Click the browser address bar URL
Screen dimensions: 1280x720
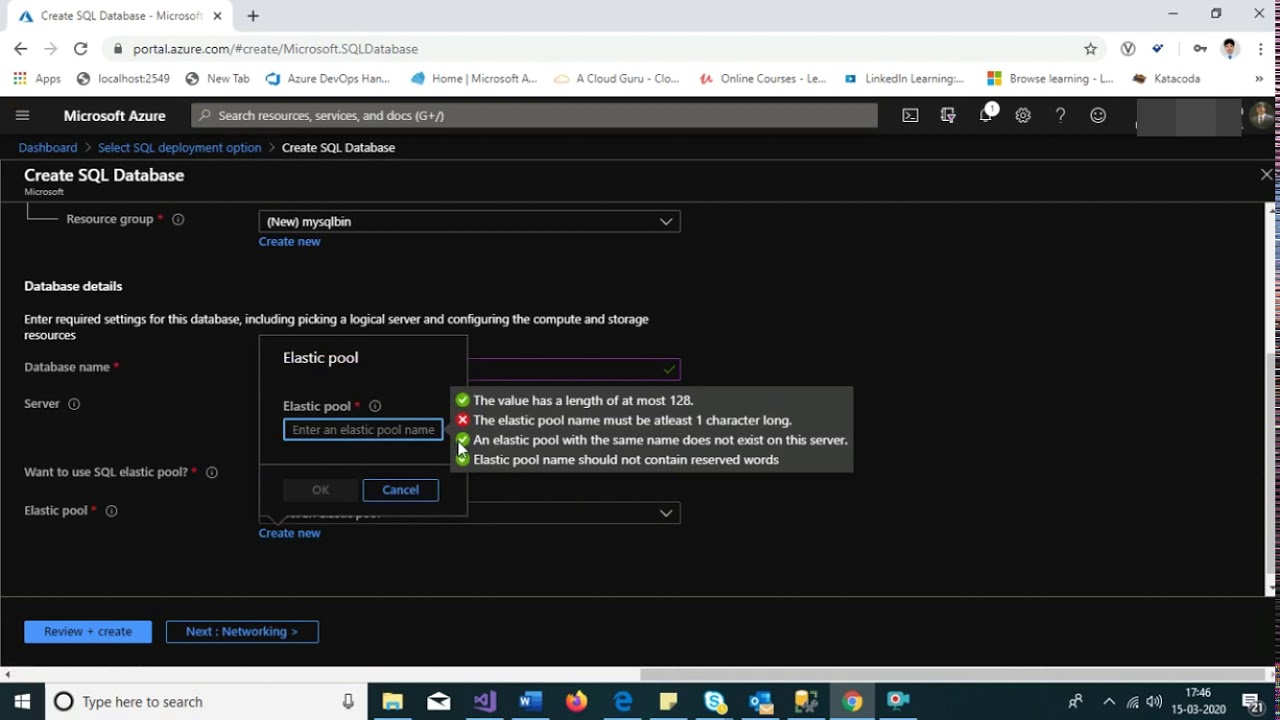pos(275,48)
